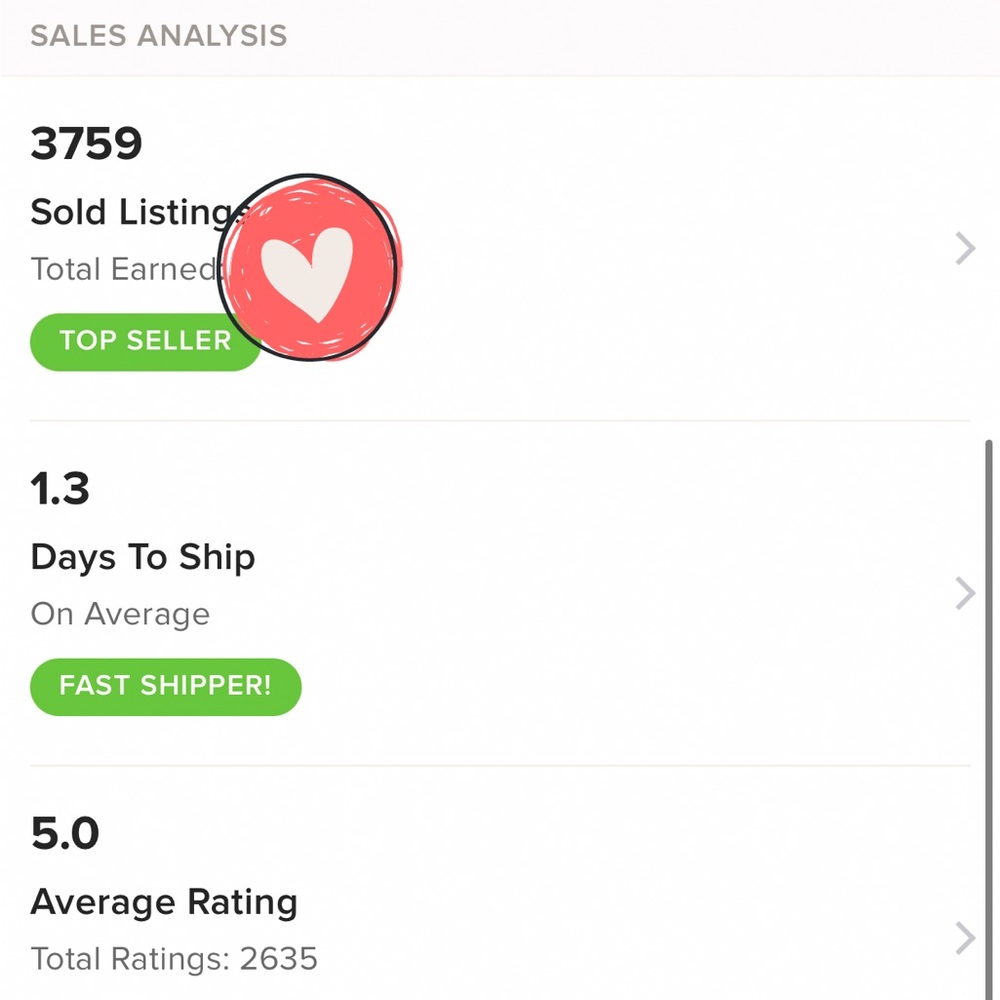Select the Days To Ship label
This screenshot has width=1000, height=1000.
click(143, 557)
